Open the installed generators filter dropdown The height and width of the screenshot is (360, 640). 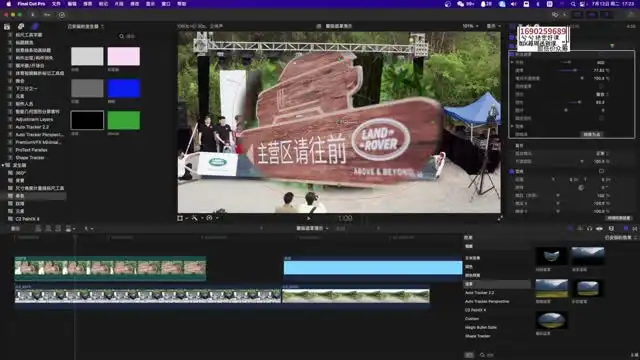(x=85, y=27)
